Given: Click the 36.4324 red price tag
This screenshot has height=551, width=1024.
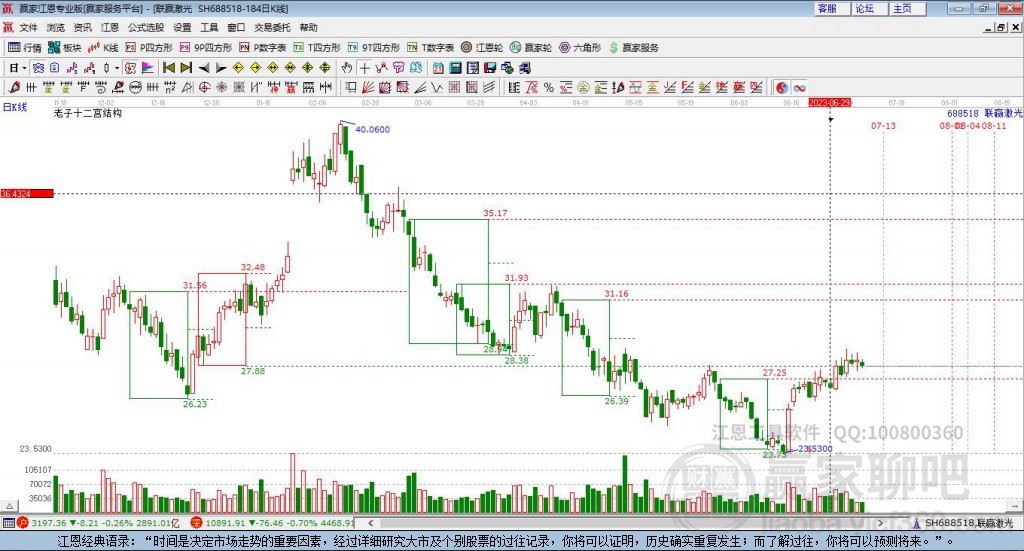Looking at the screenshot, I should [x=27, y=194].
